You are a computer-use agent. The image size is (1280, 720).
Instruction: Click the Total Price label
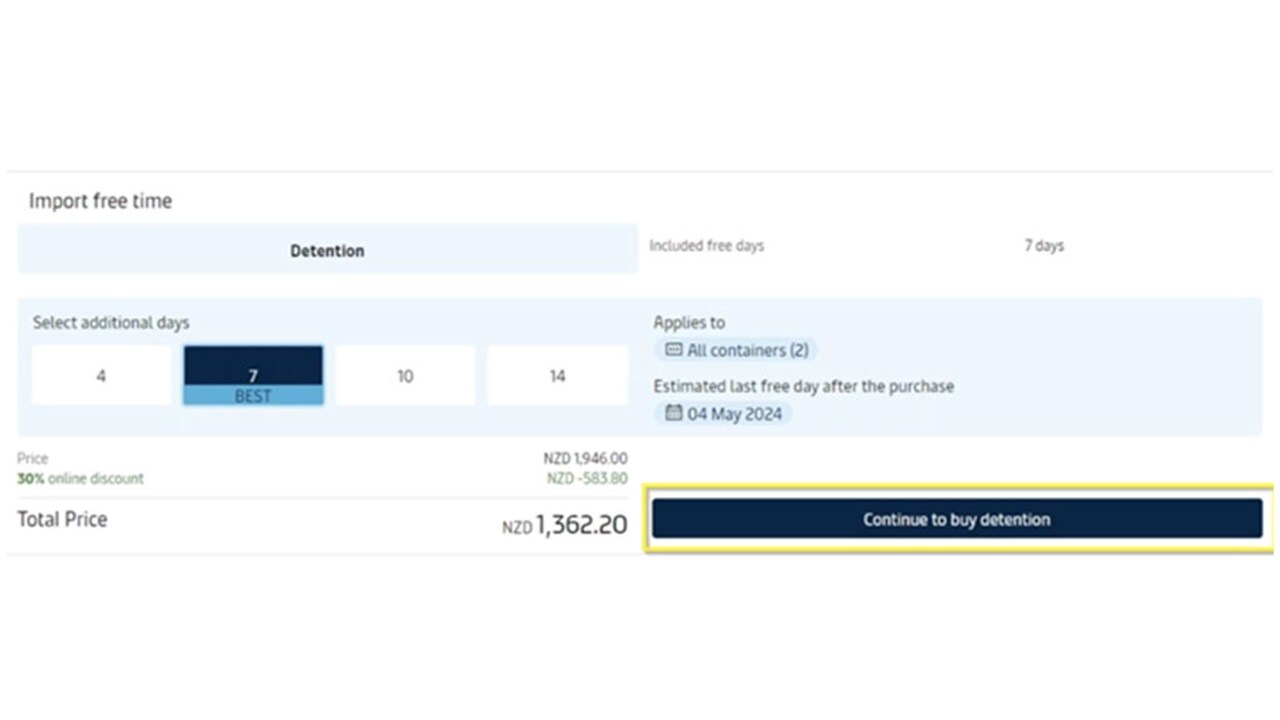[62, 519]
